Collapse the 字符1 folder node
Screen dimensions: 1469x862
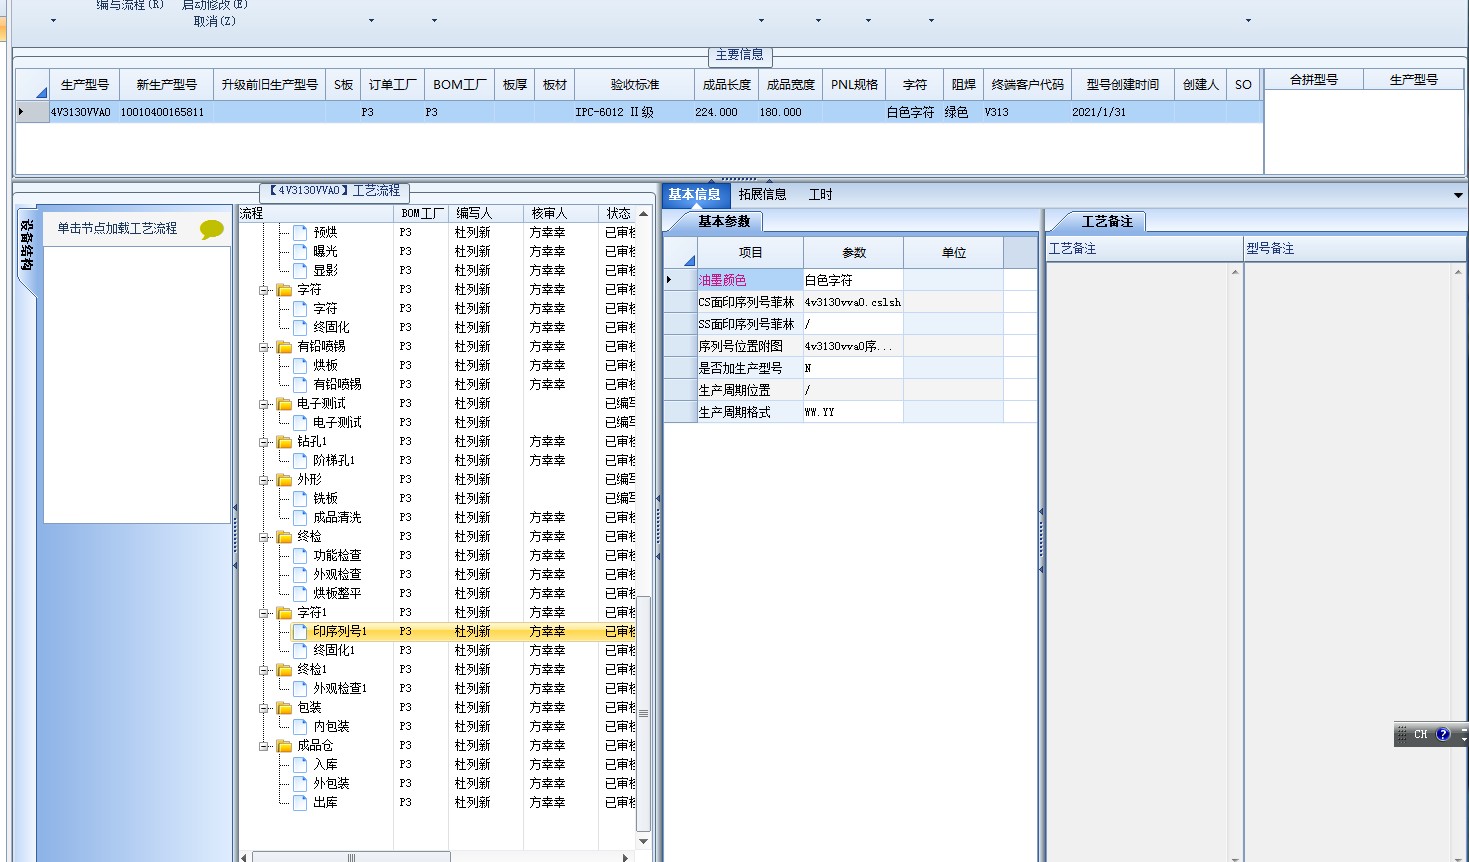click(265, 613)
